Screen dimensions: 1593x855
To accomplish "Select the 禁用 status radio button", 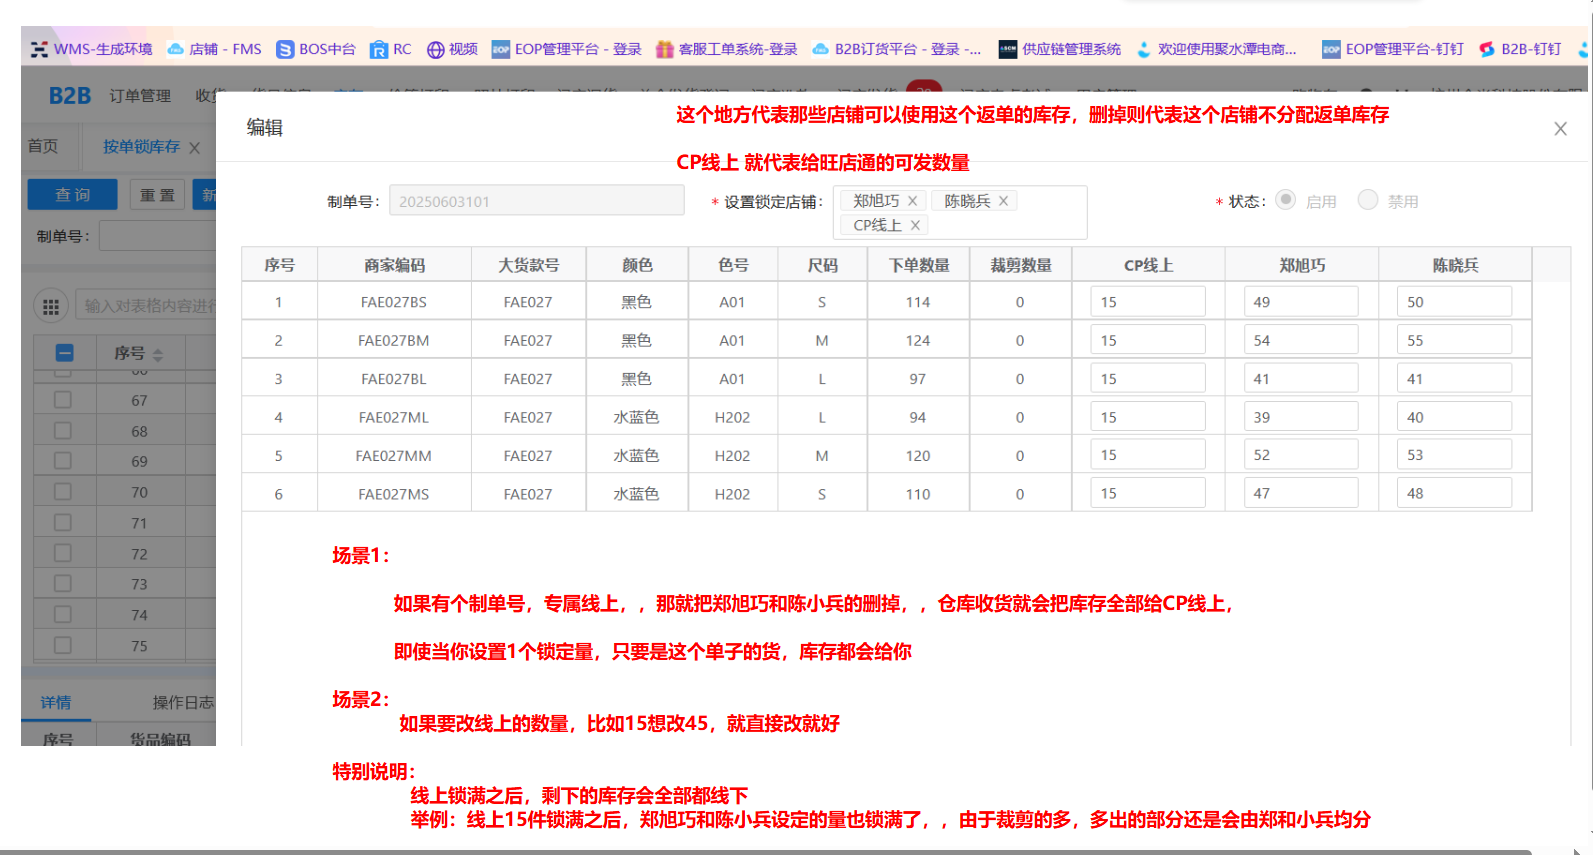I will click(1368, 200).
